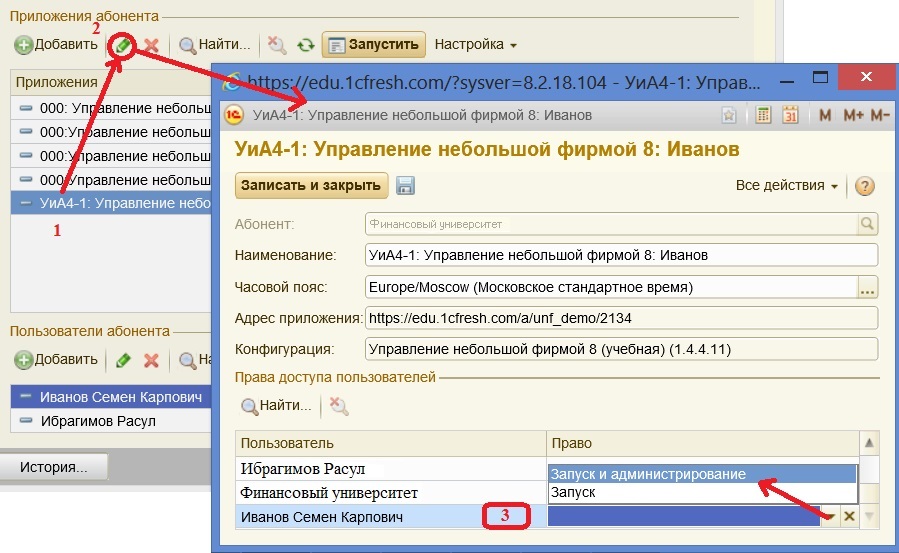
Task: Select Финансовый университет row in rights table
Action: coord(390,493)
